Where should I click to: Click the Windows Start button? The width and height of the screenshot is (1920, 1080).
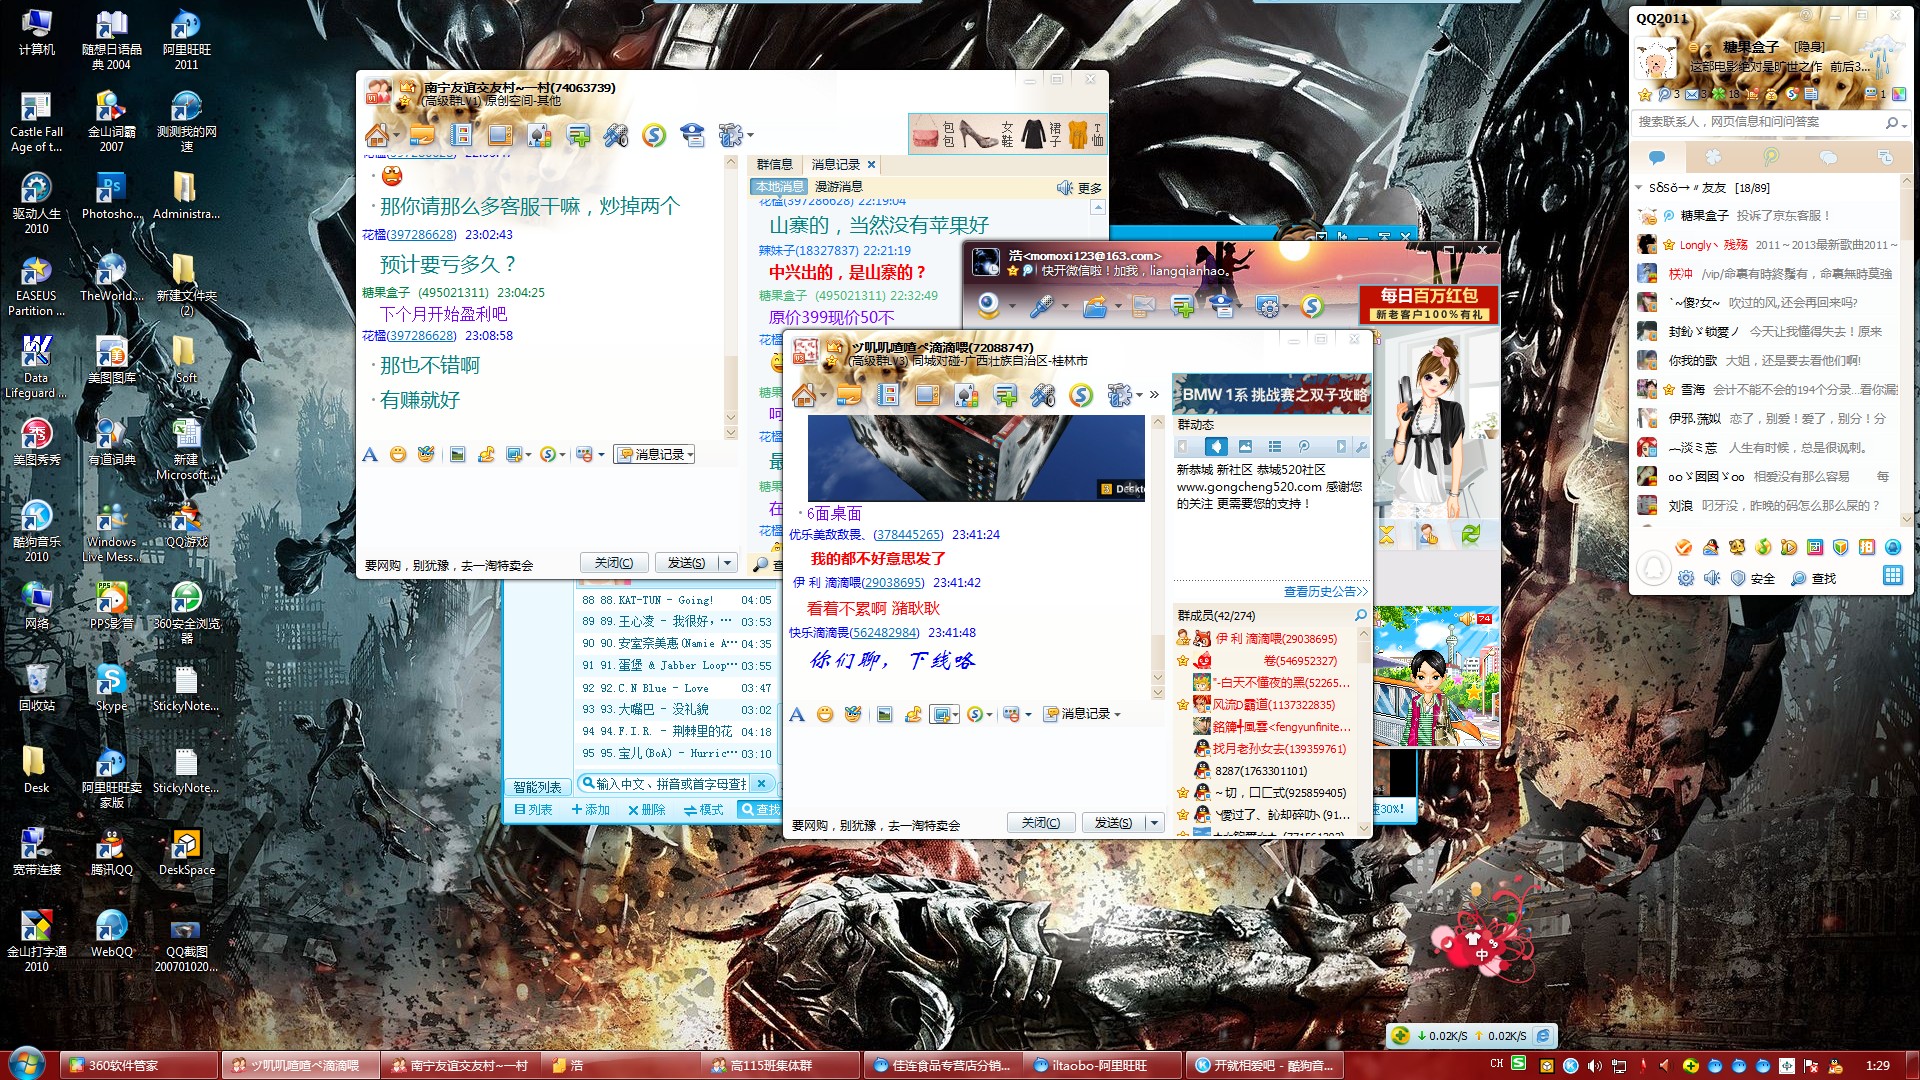click(x=26, y=1062)
